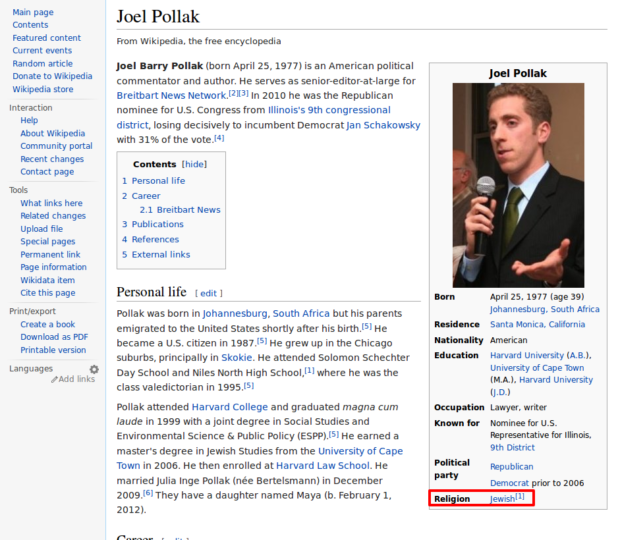Click citation [3] after Breitbart News Network
This screenshot has width=618, height=540.
point(244,93)
